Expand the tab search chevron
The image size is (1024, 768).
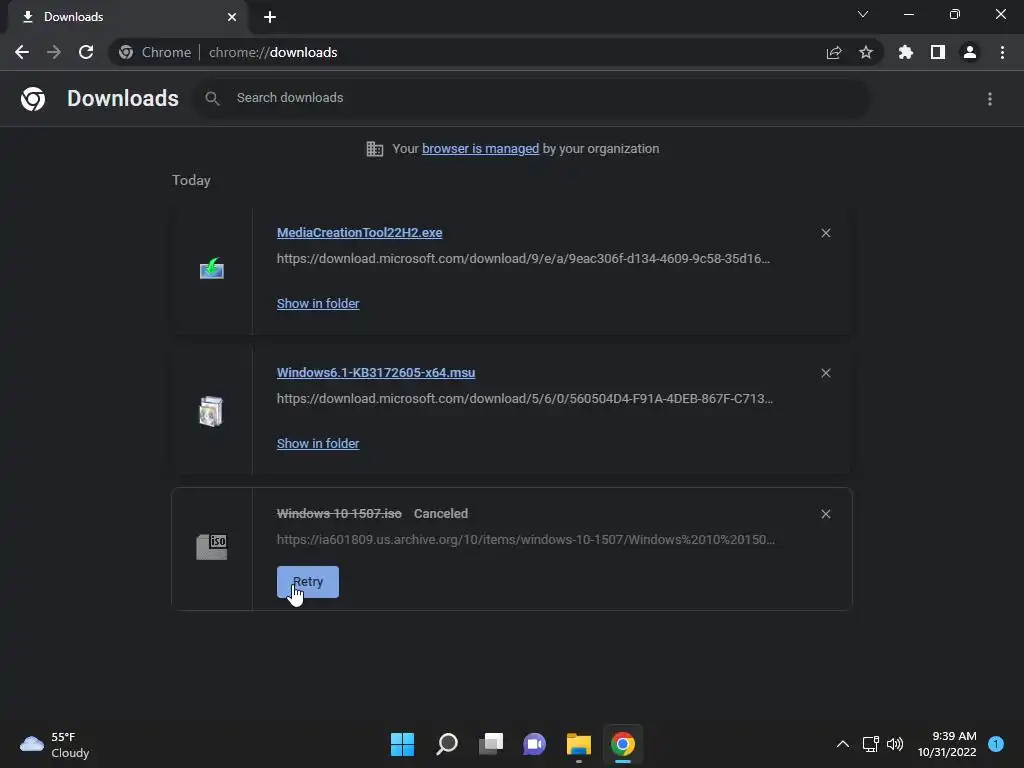[x=863, y=14]
